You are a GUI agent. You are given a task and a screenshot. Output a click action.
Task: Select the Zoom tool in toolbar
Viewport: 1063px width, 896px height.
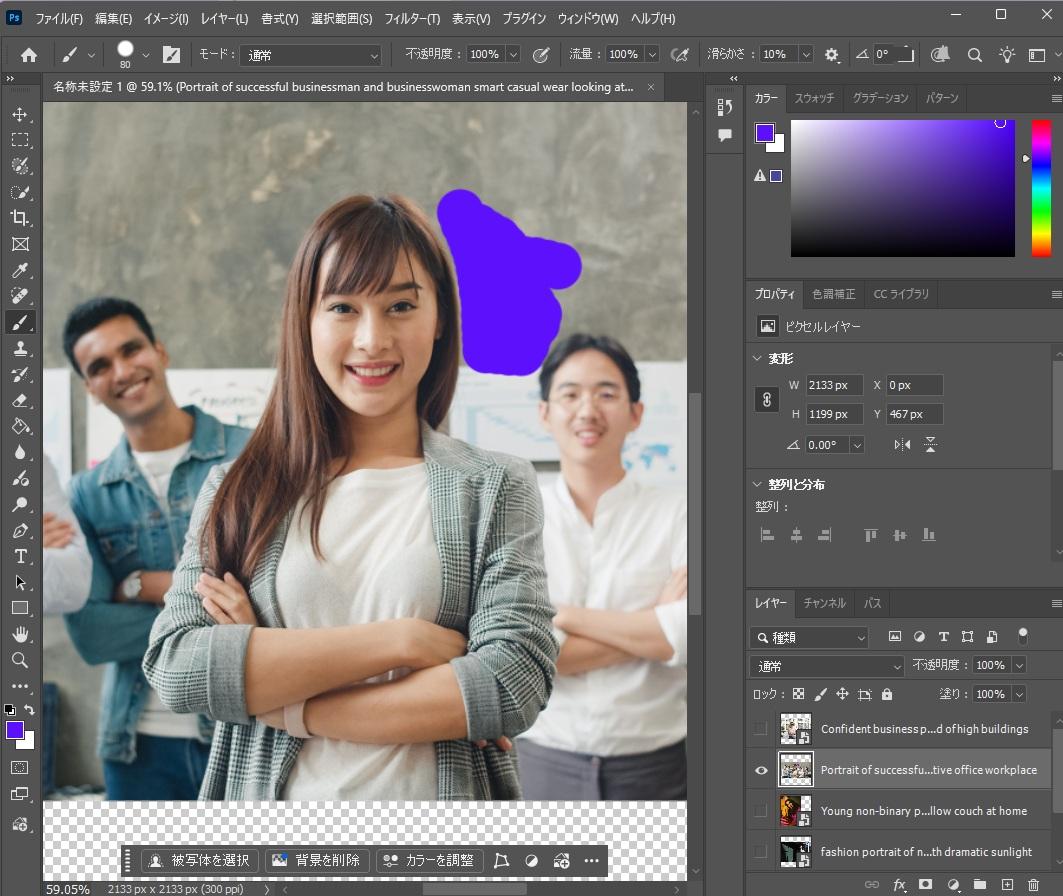[x=20, y=660]
